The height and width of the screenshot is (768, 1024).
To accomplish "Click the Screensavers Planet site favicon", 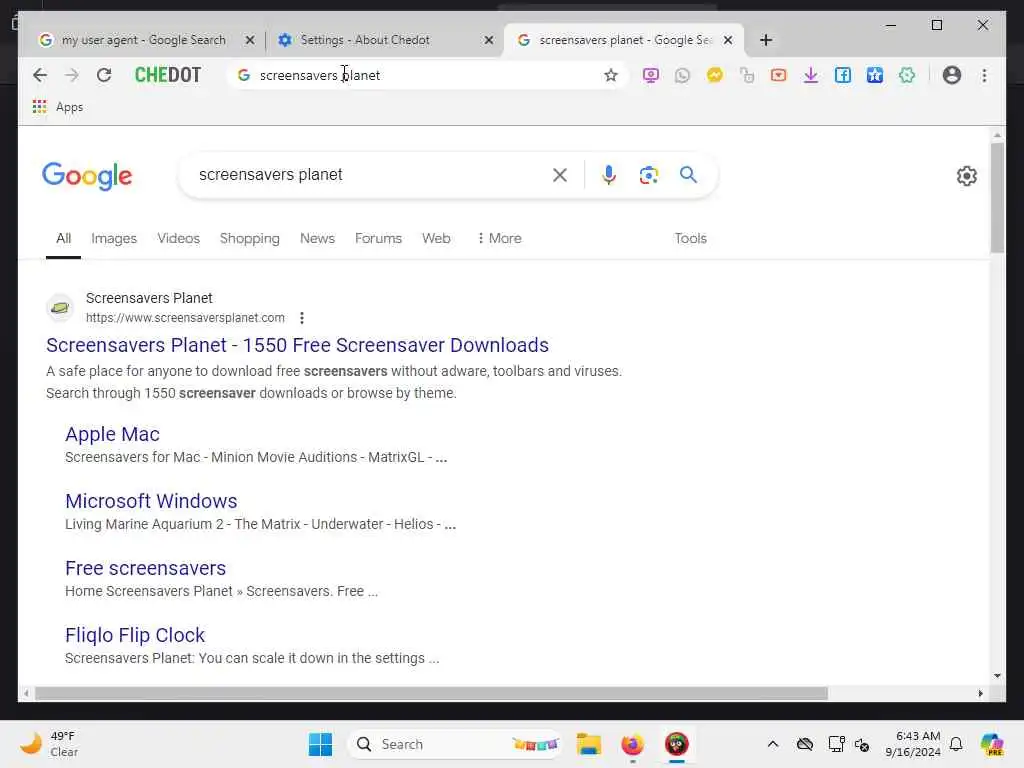I will [60, 308].
